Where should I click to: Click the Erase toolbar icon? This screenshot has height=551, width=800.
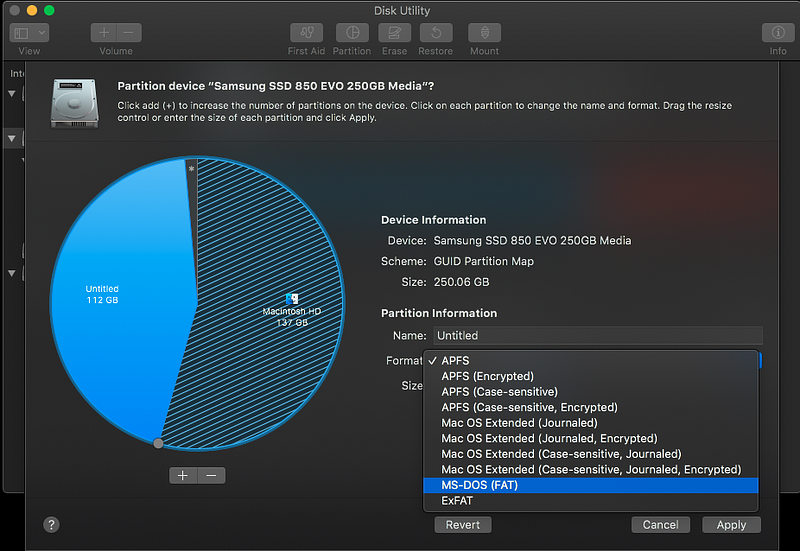(x=394, y=33)
